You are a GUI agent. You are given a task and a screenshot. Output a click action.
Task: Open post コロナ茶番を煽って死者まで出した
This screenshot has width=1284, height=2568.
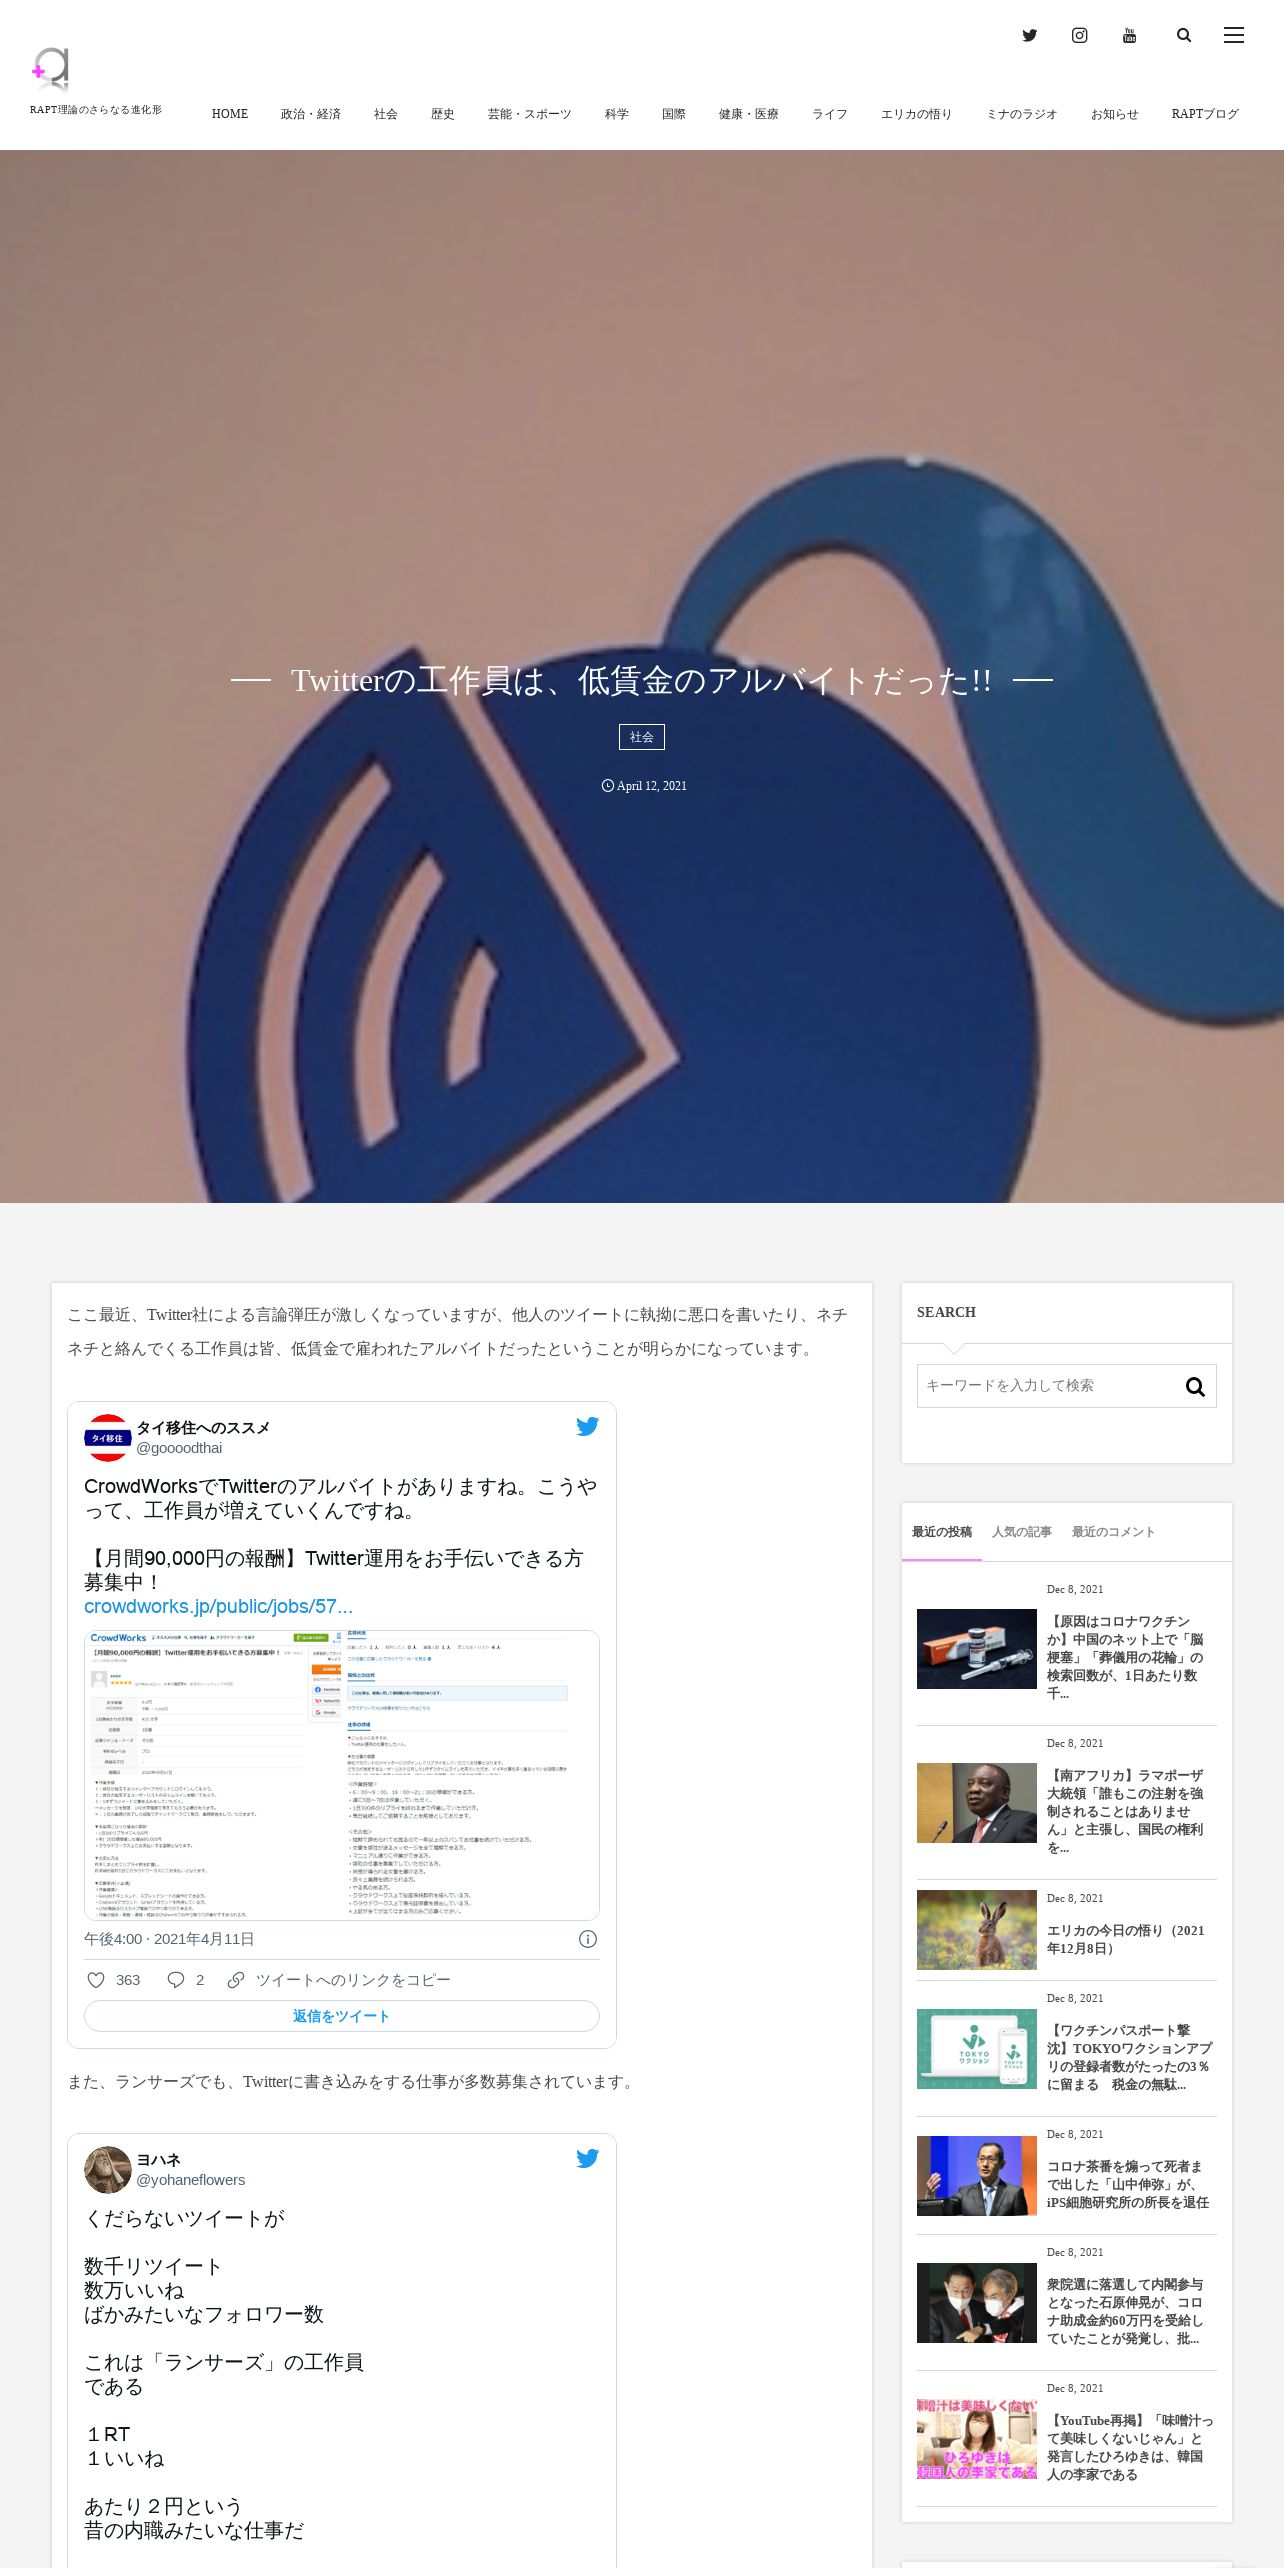pos(1128,2184)
